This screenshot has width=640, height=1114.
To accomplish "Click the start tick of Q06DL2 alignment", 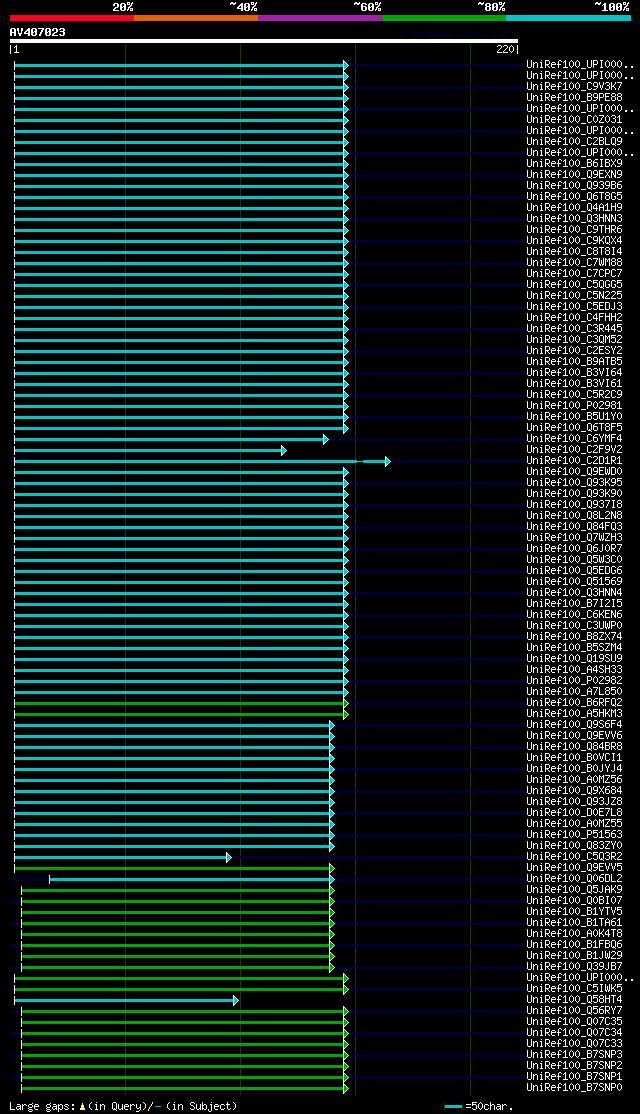I will [49, 880].
